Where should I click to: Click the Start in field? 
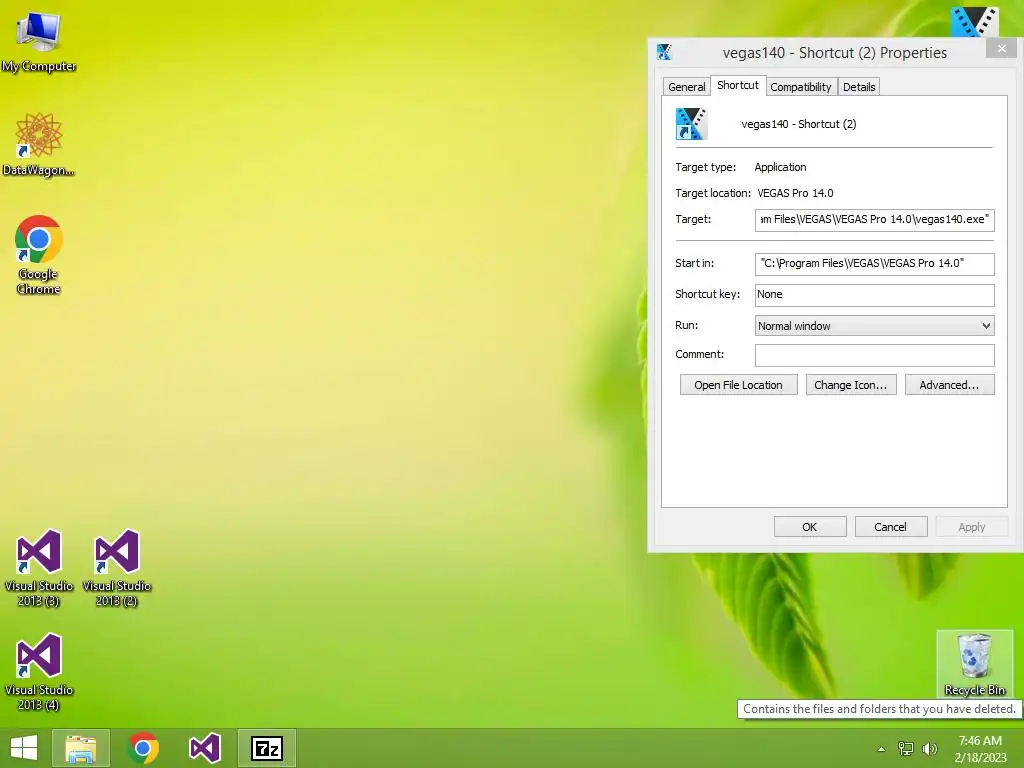point(874,264)
